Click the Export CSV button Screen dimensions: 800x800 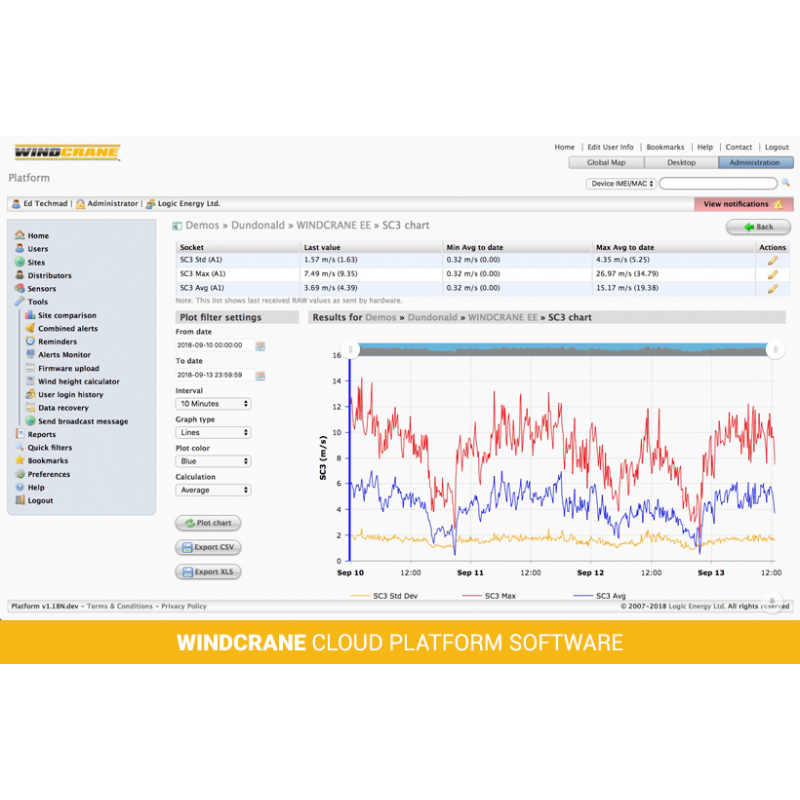(208, 547)
